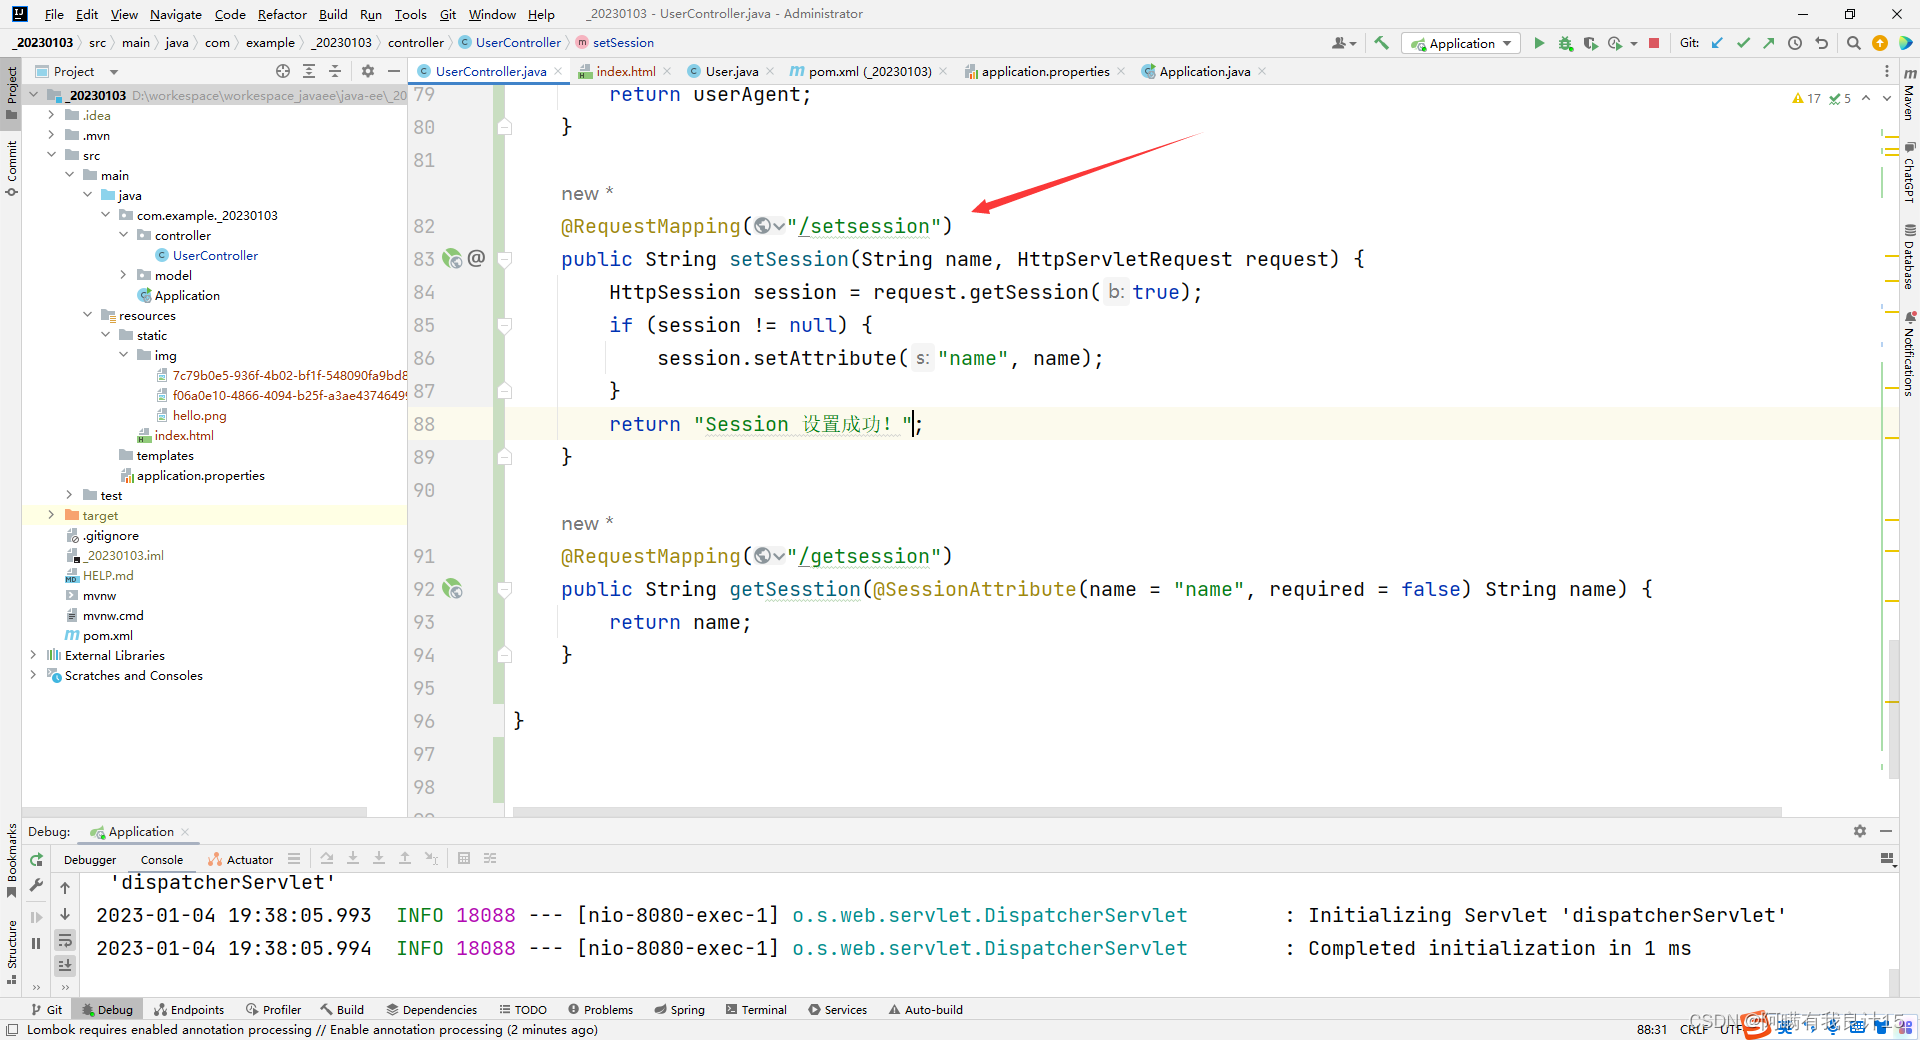Rerun Application in Debug panel
This screenshot has height=1040, width=1920.
coord(37,860)
